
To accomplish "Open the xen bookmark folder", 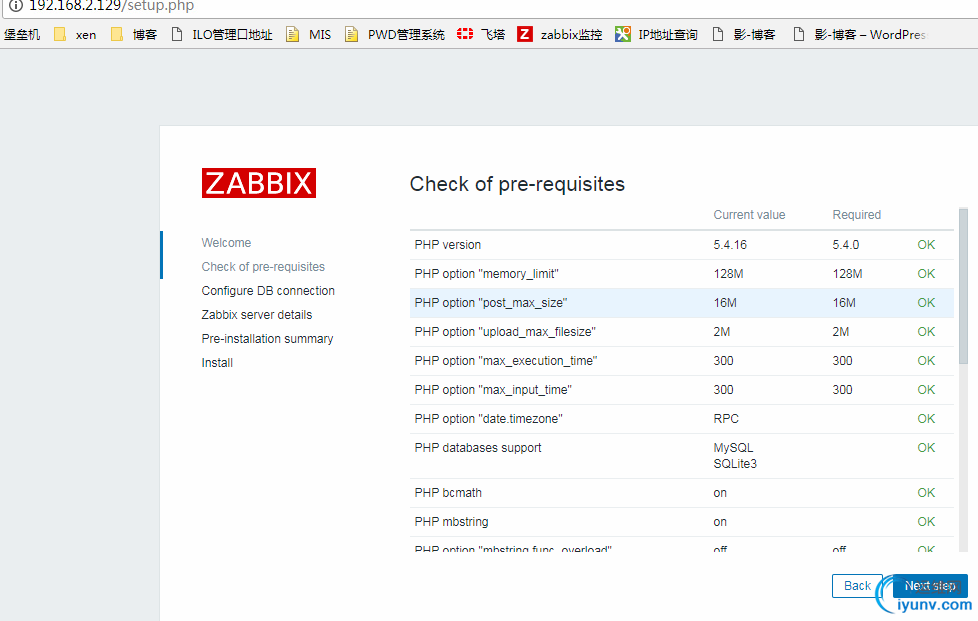I will [x=75, y=34].
